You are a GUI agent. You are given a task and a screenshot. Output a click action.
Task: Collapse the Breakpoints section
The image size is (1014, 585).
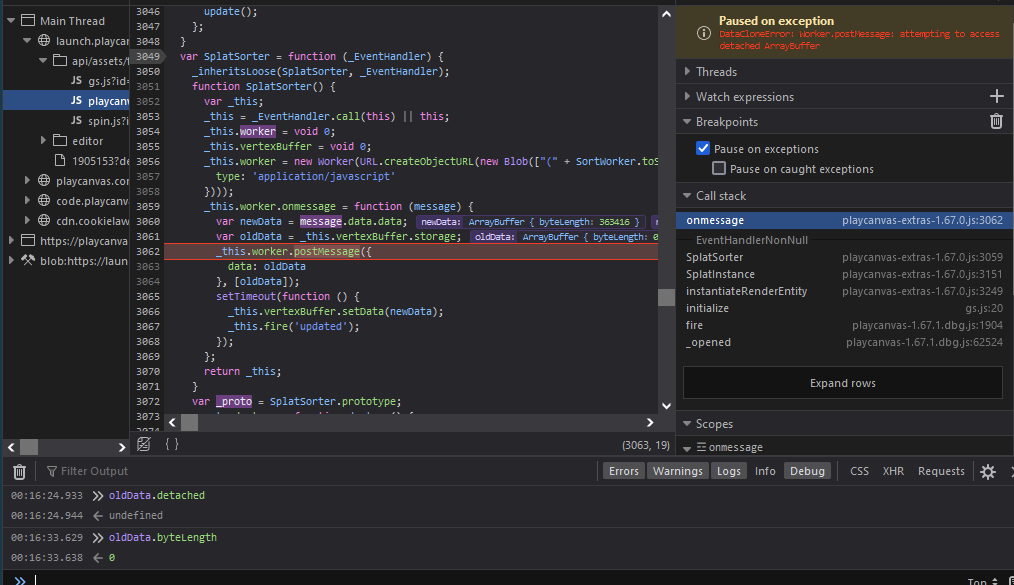click(x=687, y=122)
